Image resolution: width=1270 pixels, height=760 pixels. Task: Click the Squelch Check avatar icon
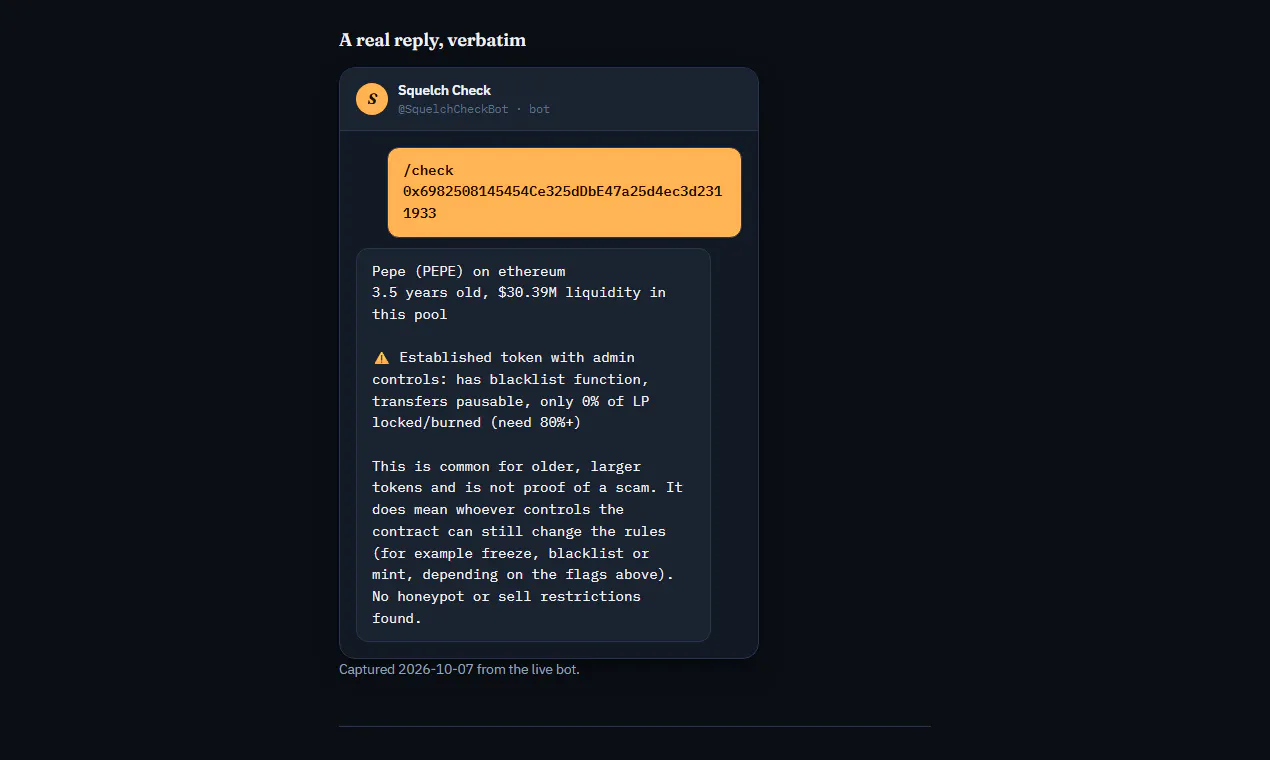point(372,99)
